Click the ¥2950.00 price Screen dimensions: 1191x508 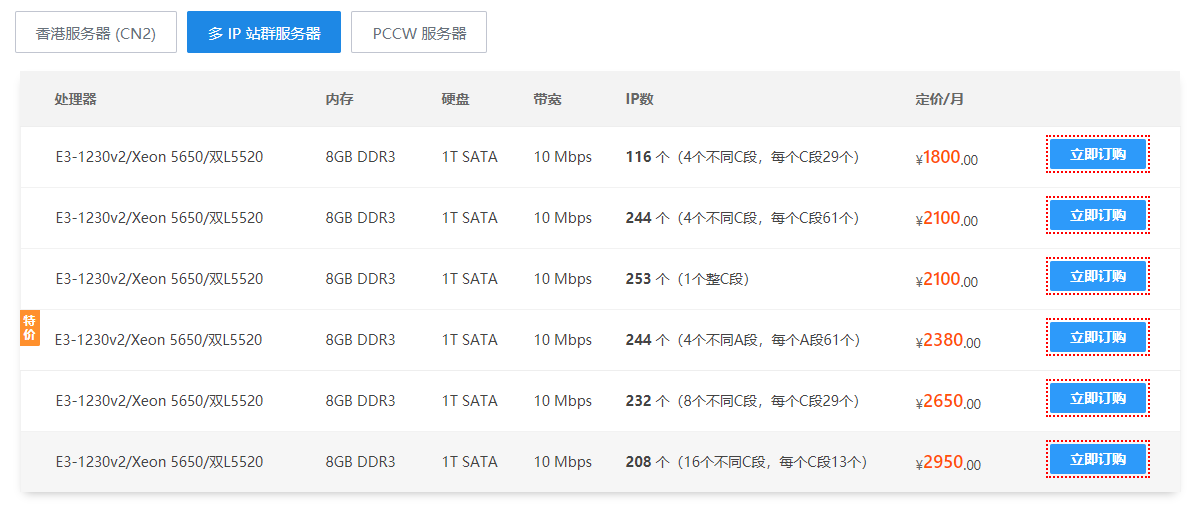click(947, 463)
